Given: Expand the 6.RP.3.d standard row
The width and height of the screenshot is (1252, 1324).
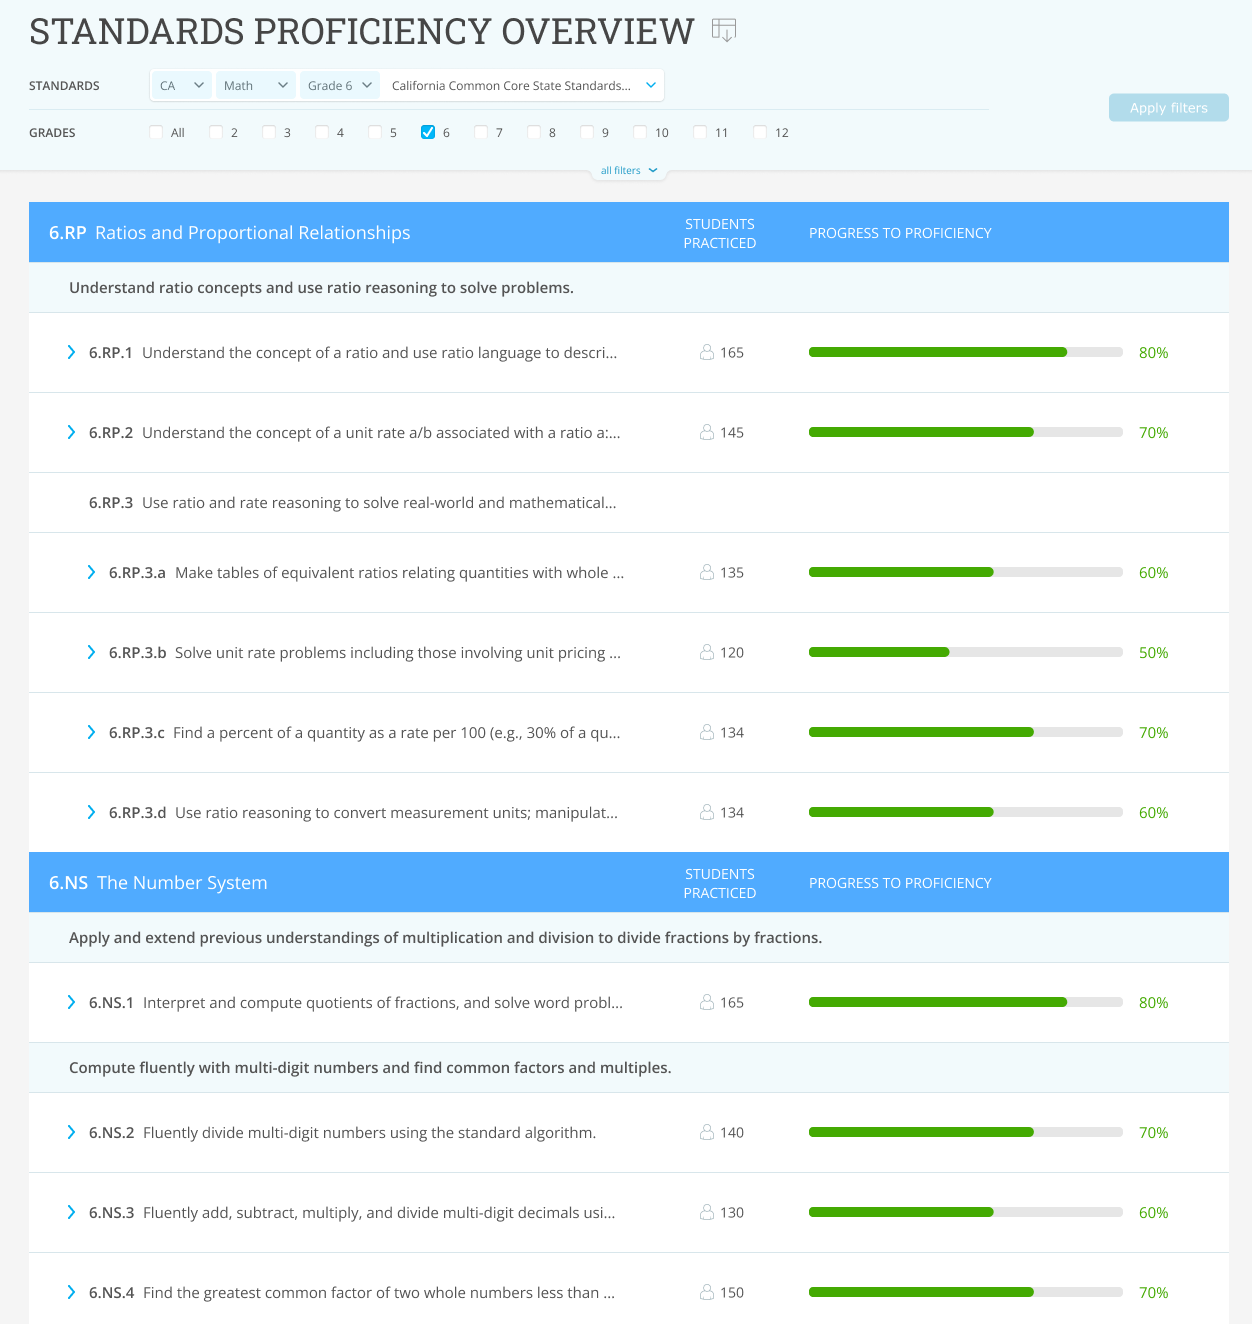Looking at the screenshot, I should 91,812.
